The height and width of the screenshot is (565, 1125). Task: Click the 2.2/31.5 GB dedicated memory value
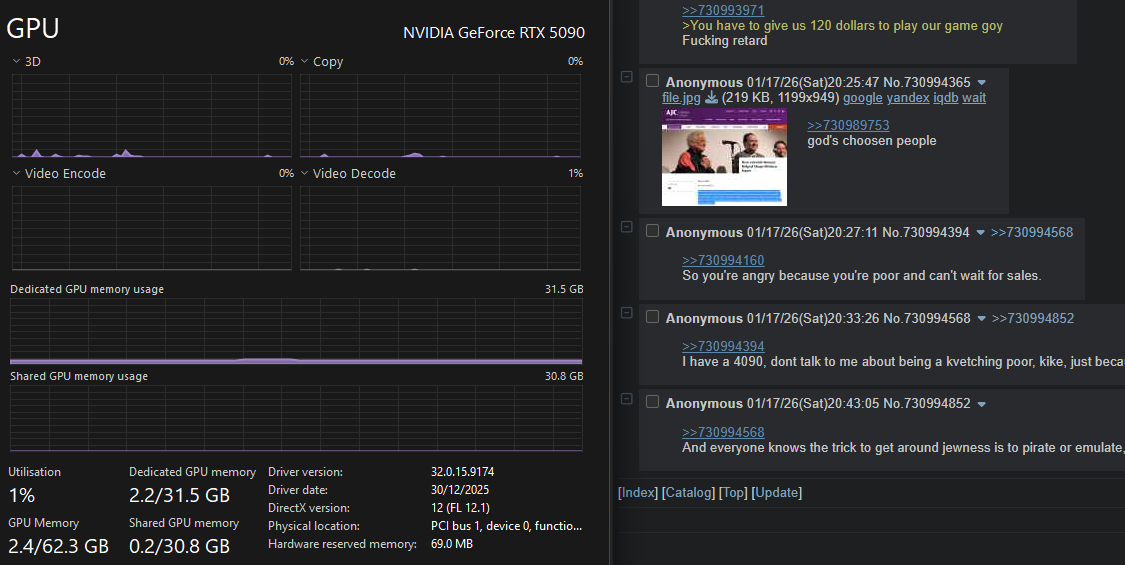pyautogui.click(x=179, y=495)
